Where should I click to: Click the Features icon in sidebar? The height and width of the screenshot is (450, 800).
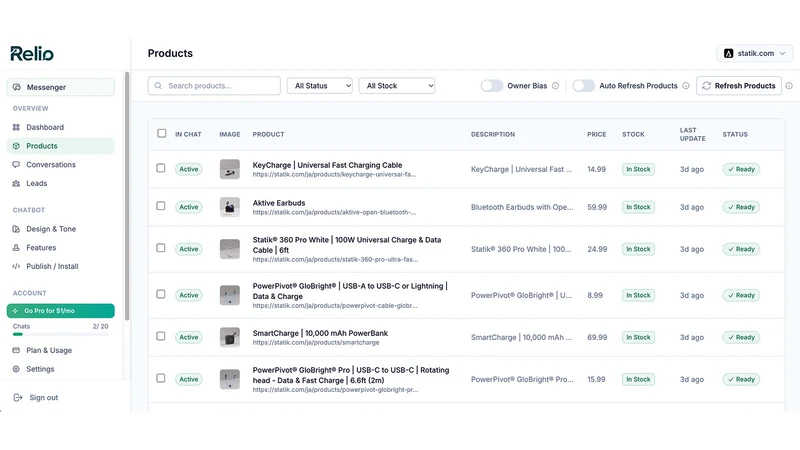pyautogui.click(x=16, y=247)
